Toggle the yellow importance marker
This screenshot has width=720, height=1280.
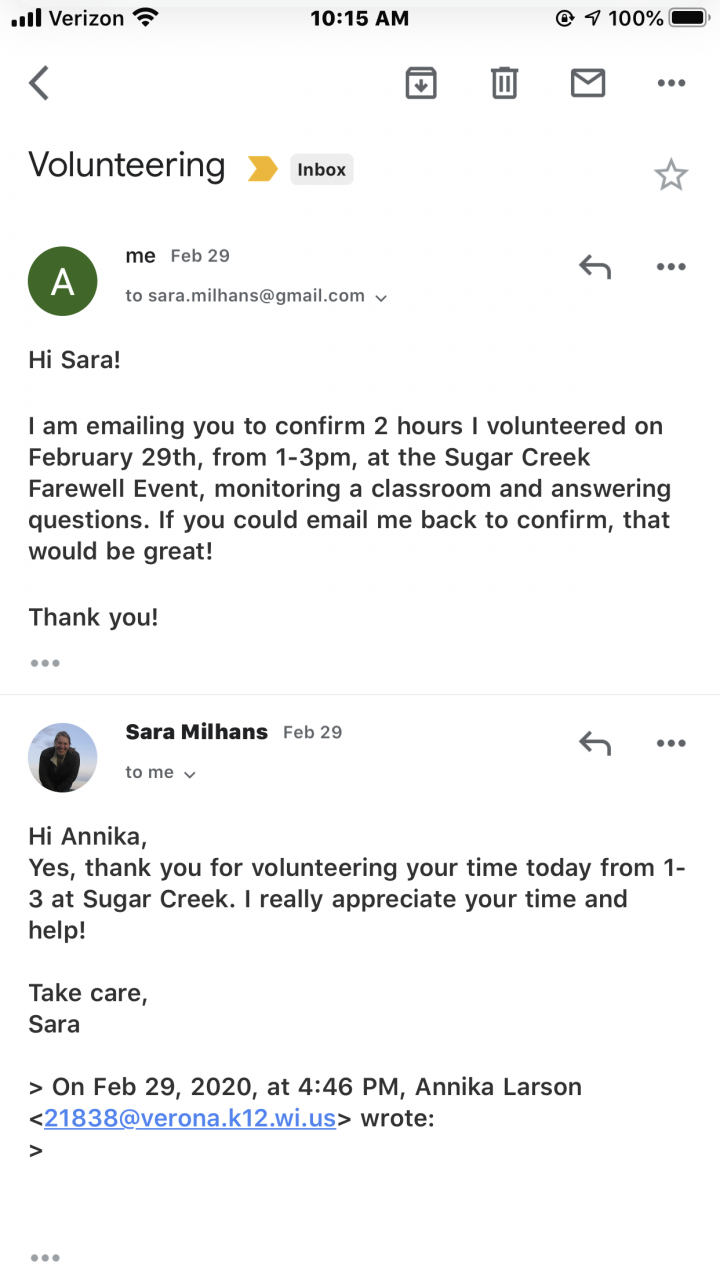point(263,169)
